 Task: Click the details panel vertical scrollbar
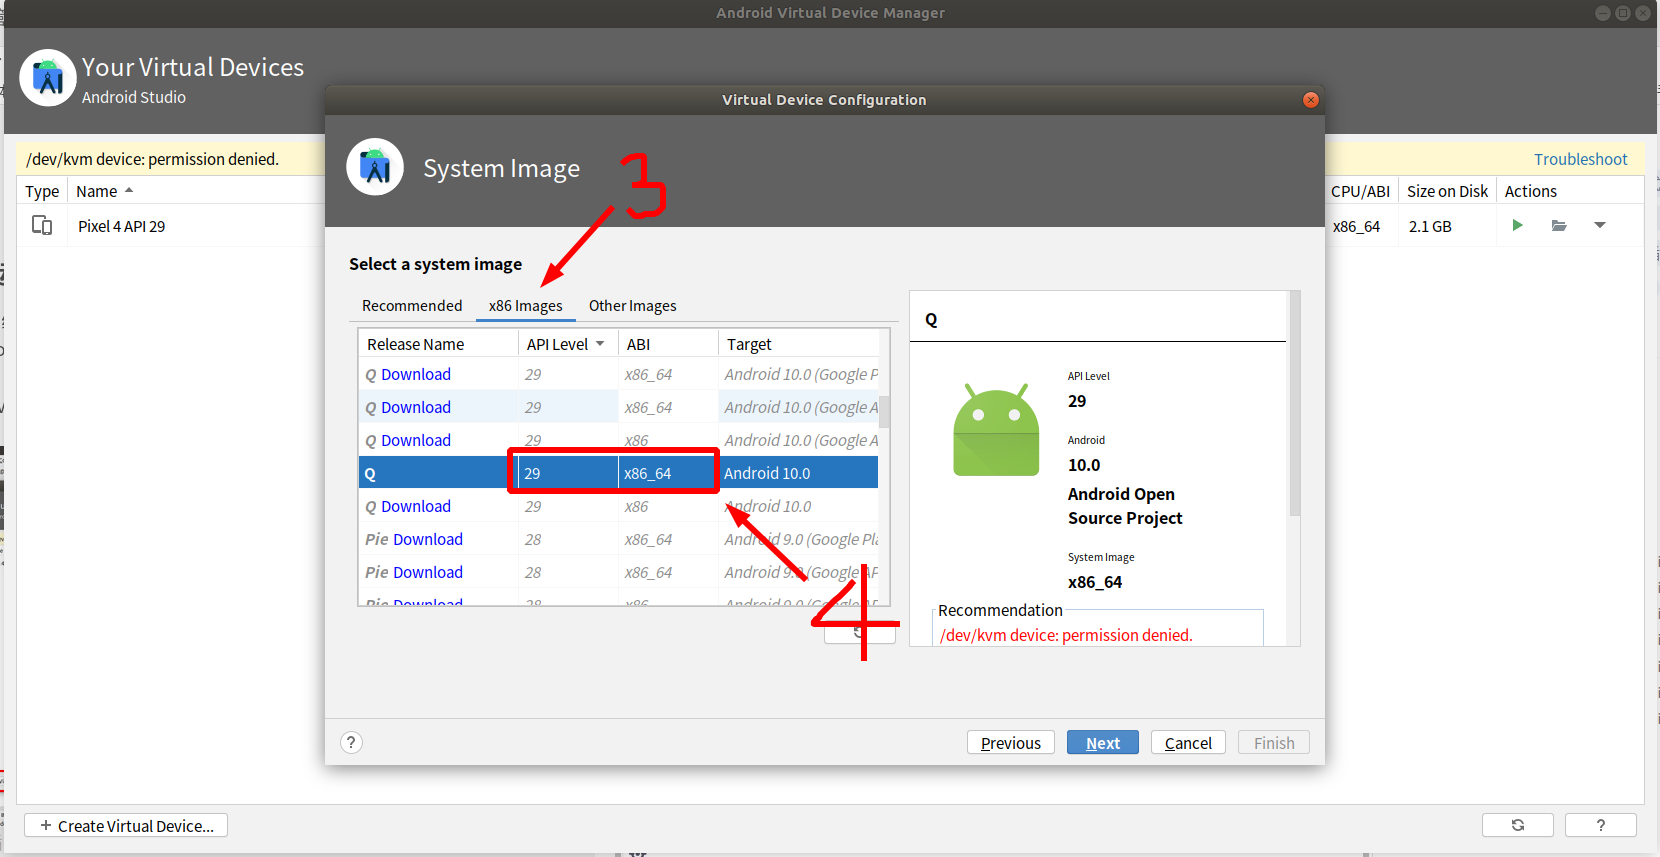1295,403
